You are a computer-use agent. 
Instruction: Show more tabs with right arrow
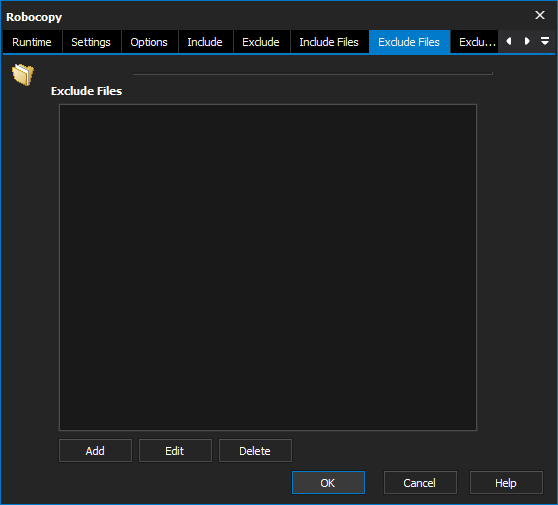pyautogui.click(x=527, y=41)
